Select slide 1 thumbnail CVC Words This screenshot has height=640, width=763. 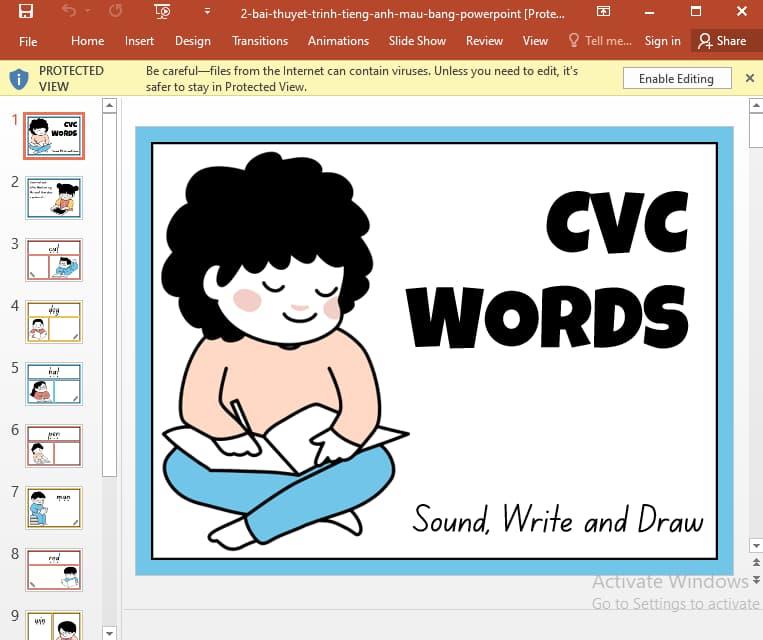click(x=54, y=136)
